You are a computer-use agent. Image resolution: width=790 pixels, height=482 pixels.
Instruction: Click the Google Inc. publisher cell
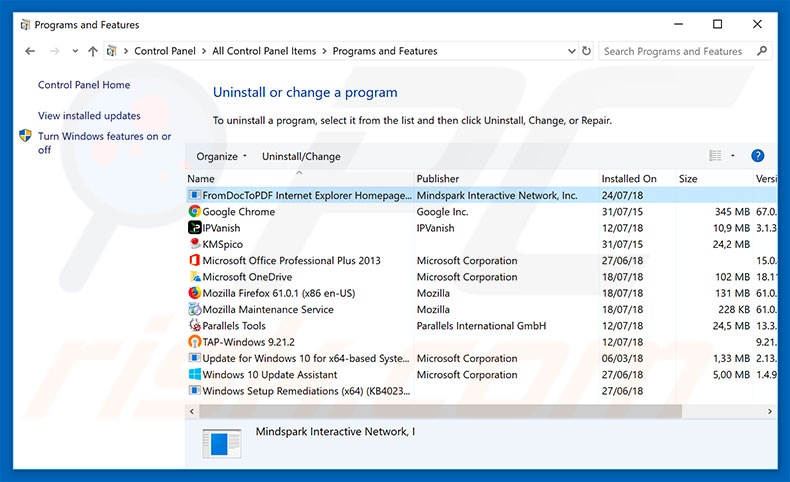coord(442,212)
